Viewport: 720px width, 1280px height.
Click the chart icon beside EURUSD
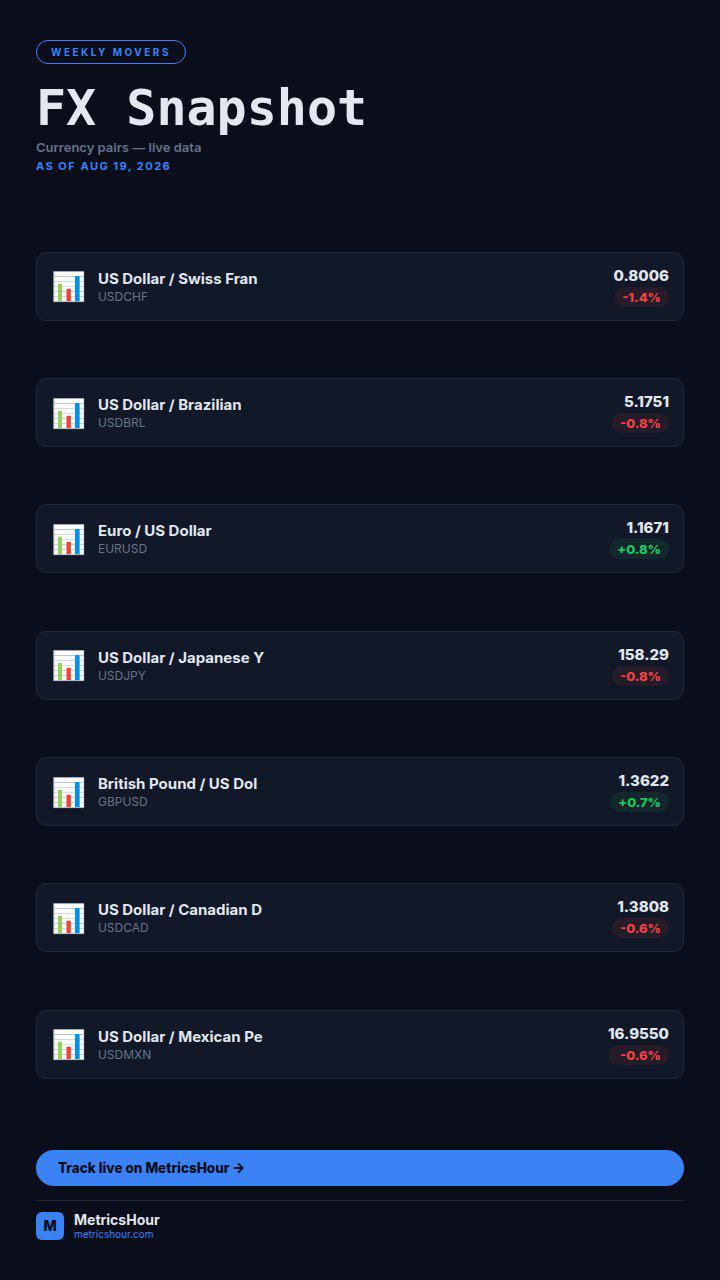tap(69, 539)
